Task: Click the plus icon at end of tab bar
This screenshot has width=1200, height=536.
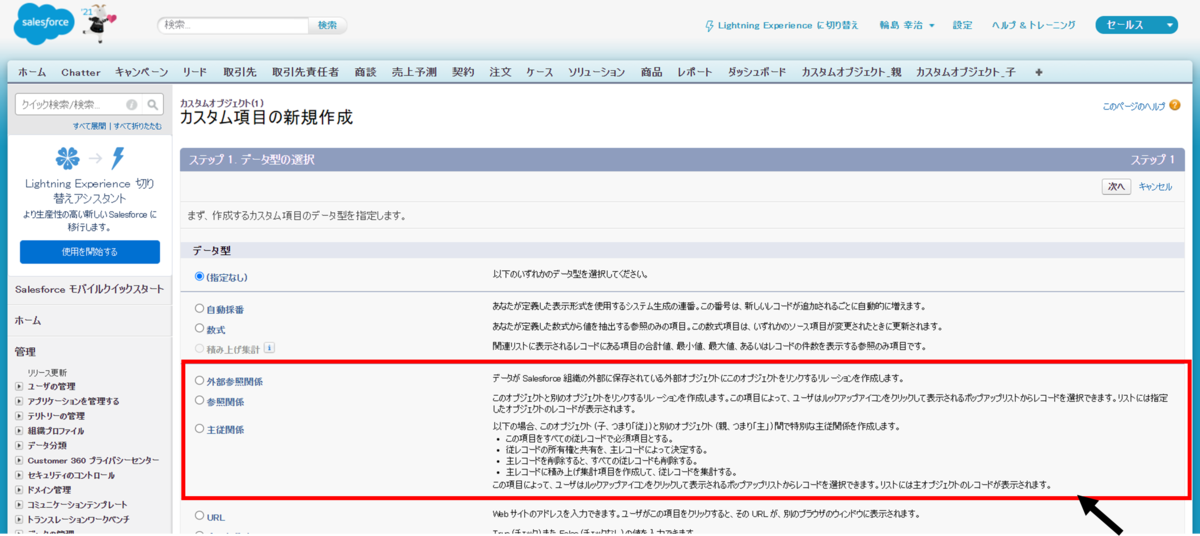Action: pos(1039,72)
